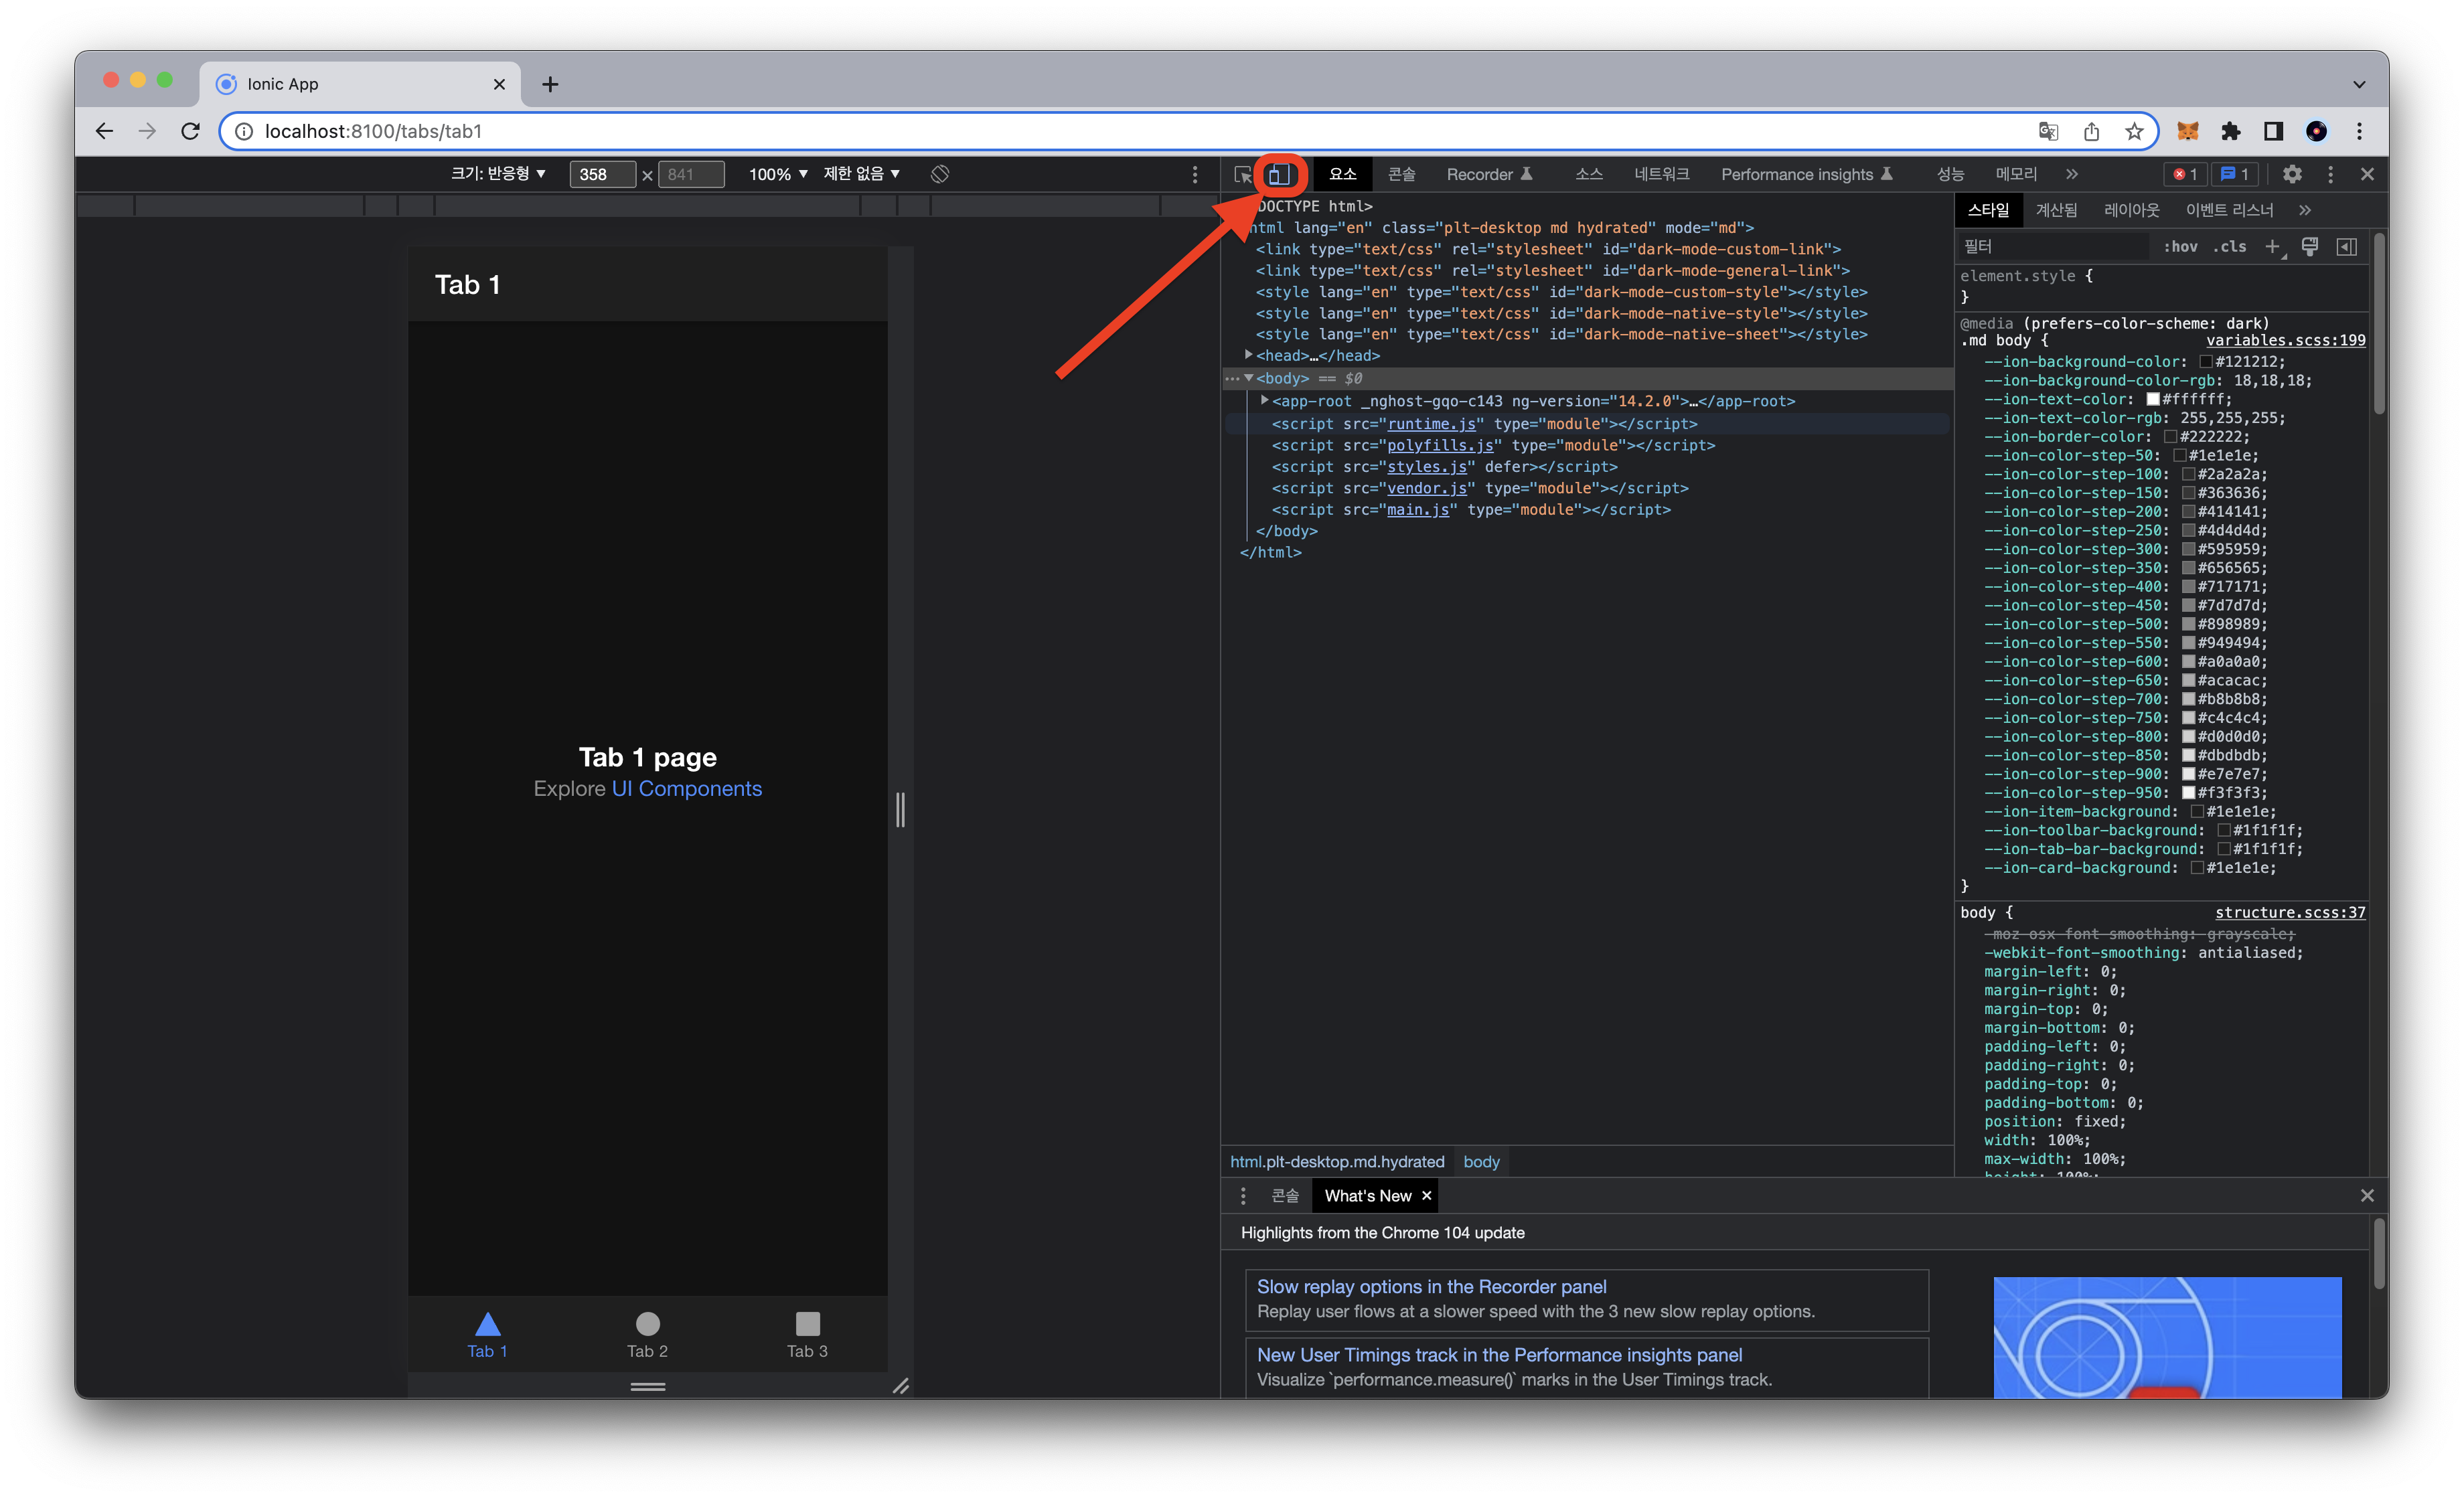2464x1498 pixels.
Task: Open the 100% zoom dropdown
Action: tap(777, 174)
